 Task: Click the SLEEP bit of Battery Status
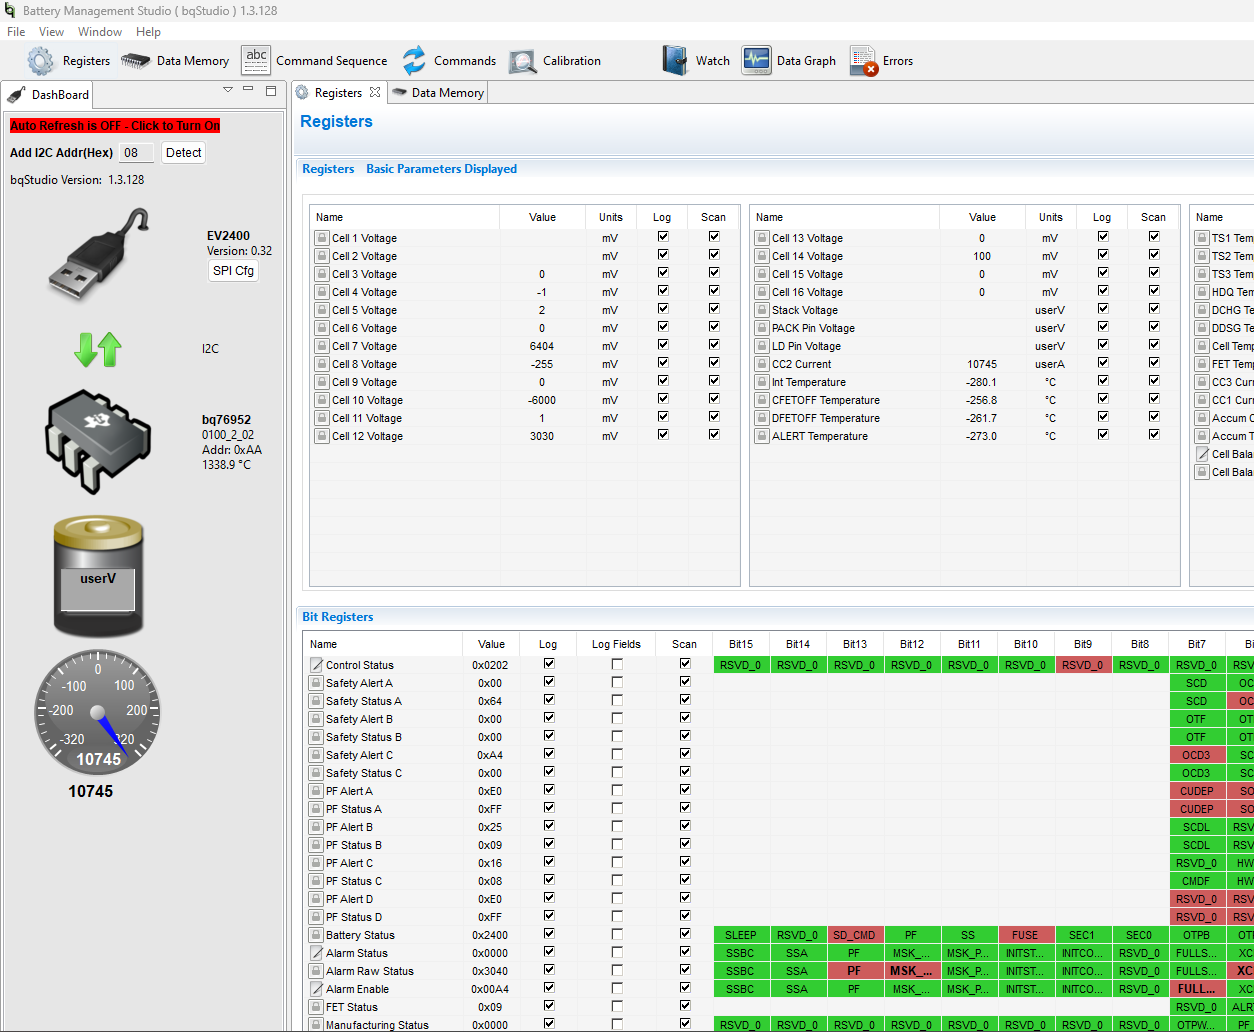point(741,935)
